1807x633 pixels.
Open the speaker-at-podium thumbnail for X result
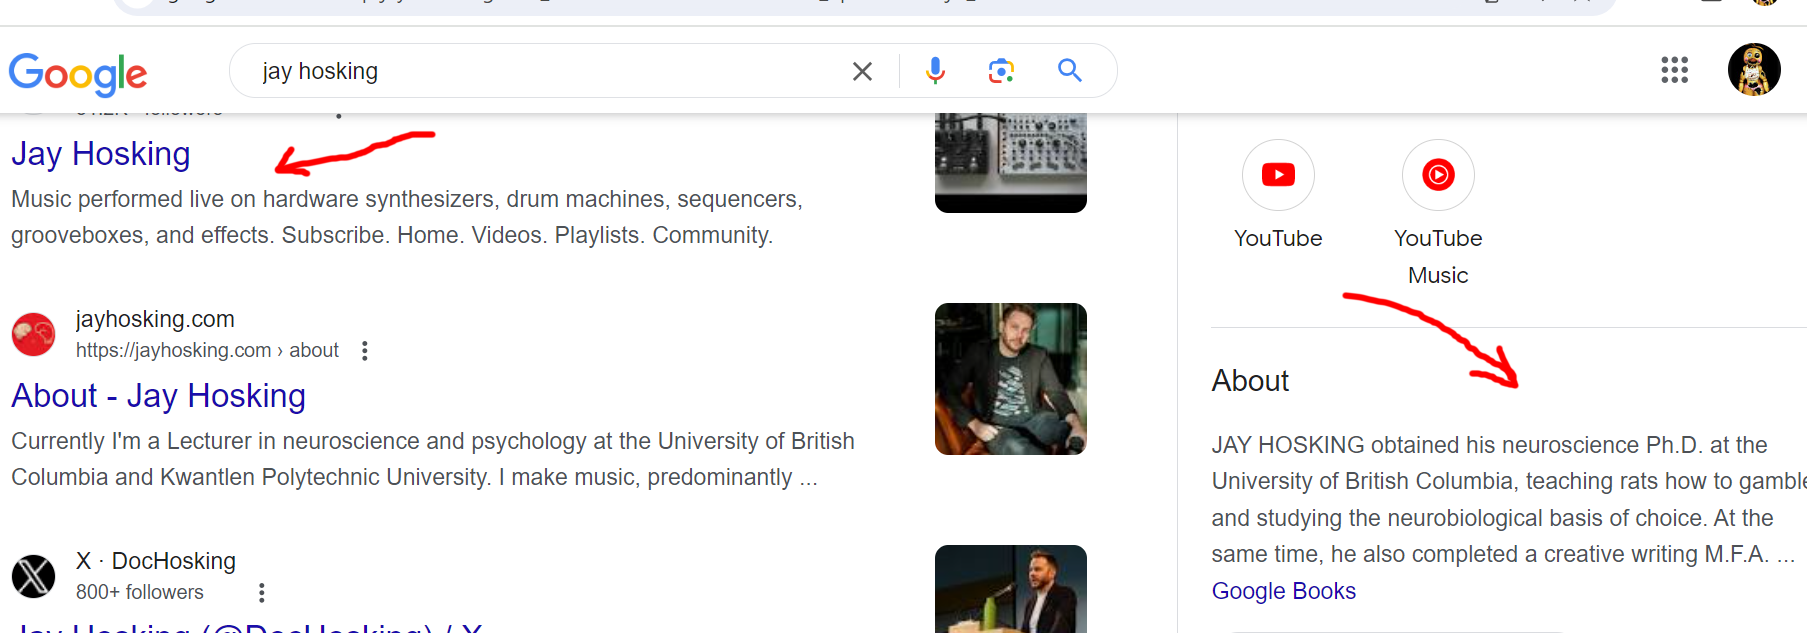1010,589
